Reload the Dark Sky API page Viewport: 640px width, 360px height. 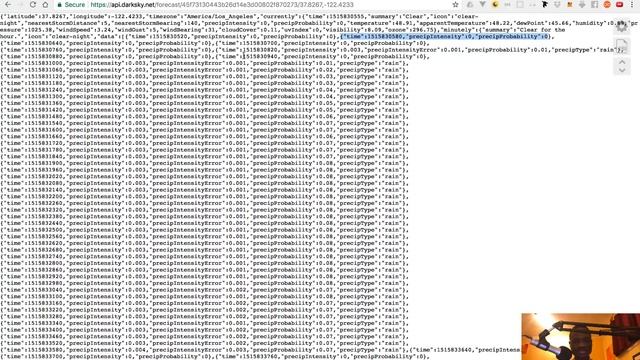click(33, 4)
